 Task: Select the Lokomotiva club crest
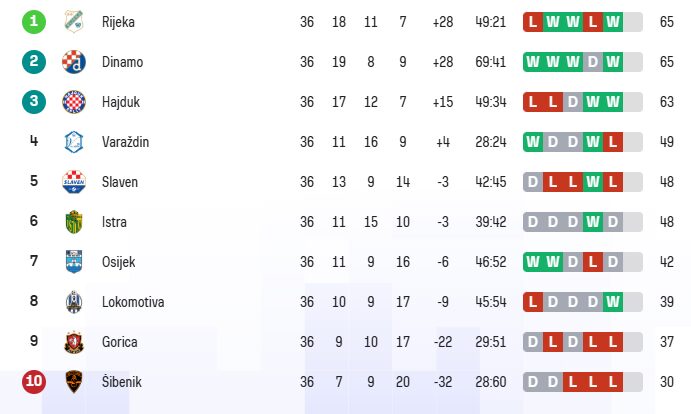click(74, 302)
